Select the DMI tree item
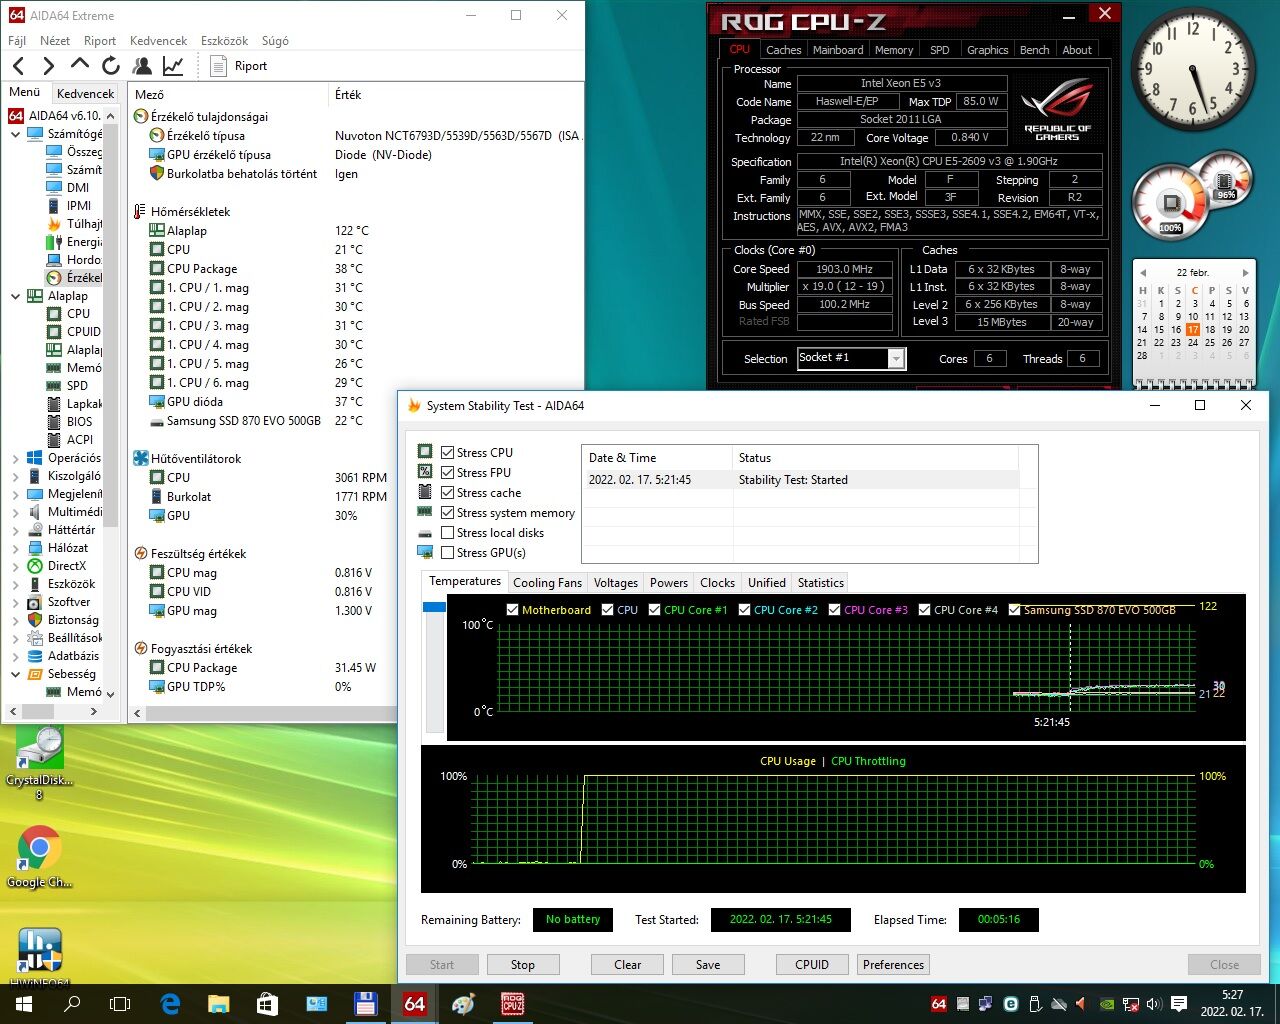Viewport: 1280px width, 1024px height. tap(68, 187)
